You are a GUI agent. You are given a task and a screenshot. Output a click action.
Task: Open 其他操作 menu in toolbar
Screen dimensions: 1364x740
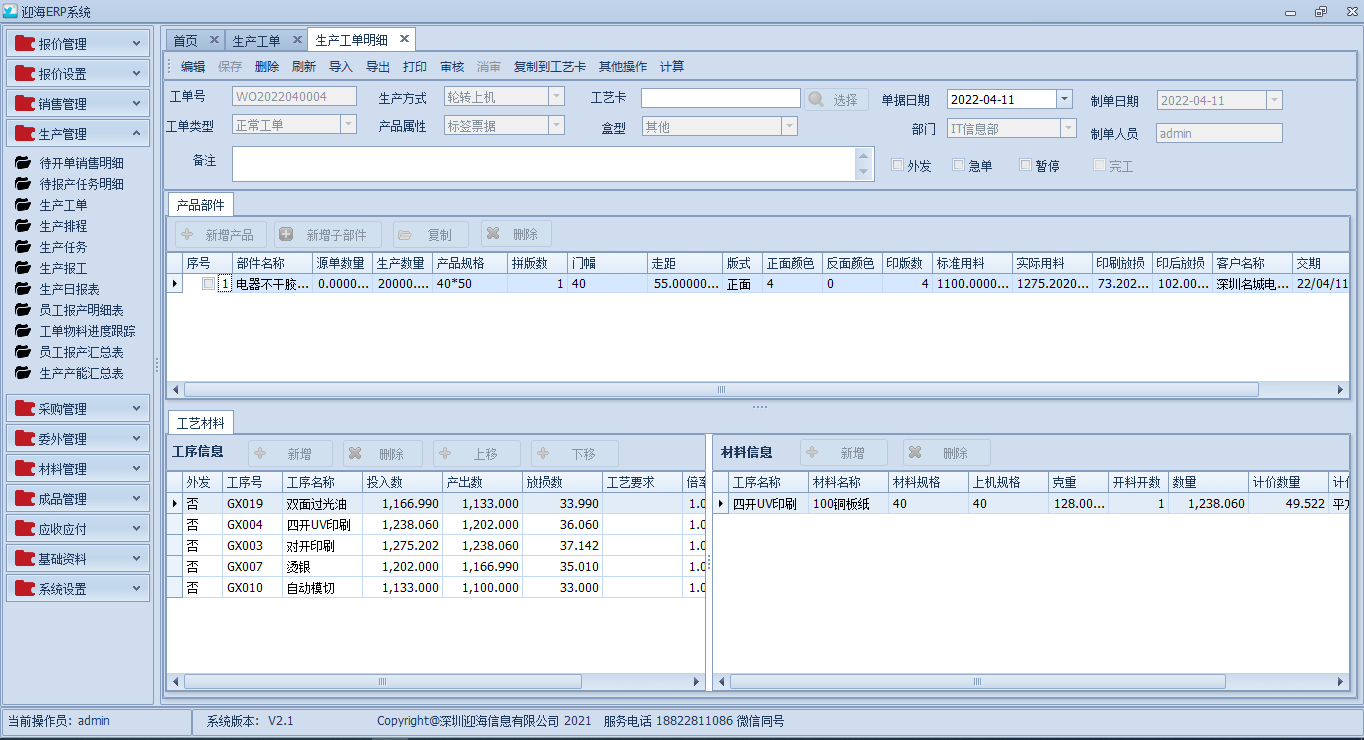(623, 67)
